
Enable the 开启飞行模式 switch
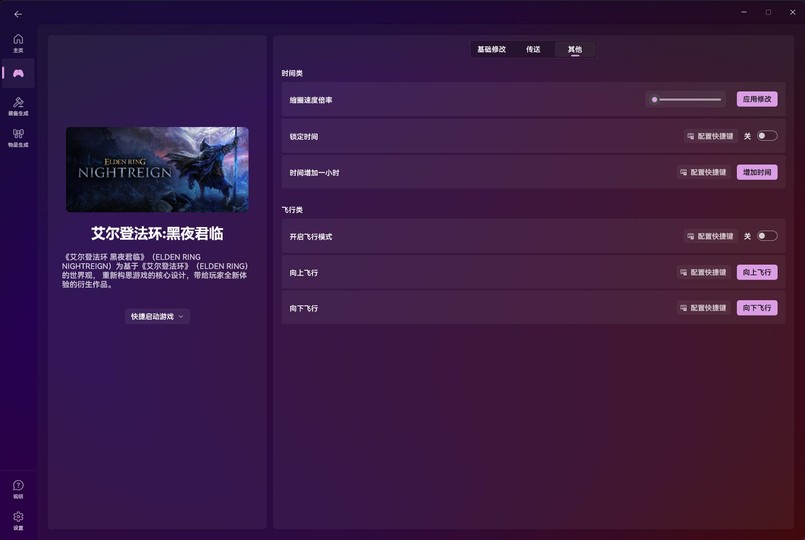point(766,236)
